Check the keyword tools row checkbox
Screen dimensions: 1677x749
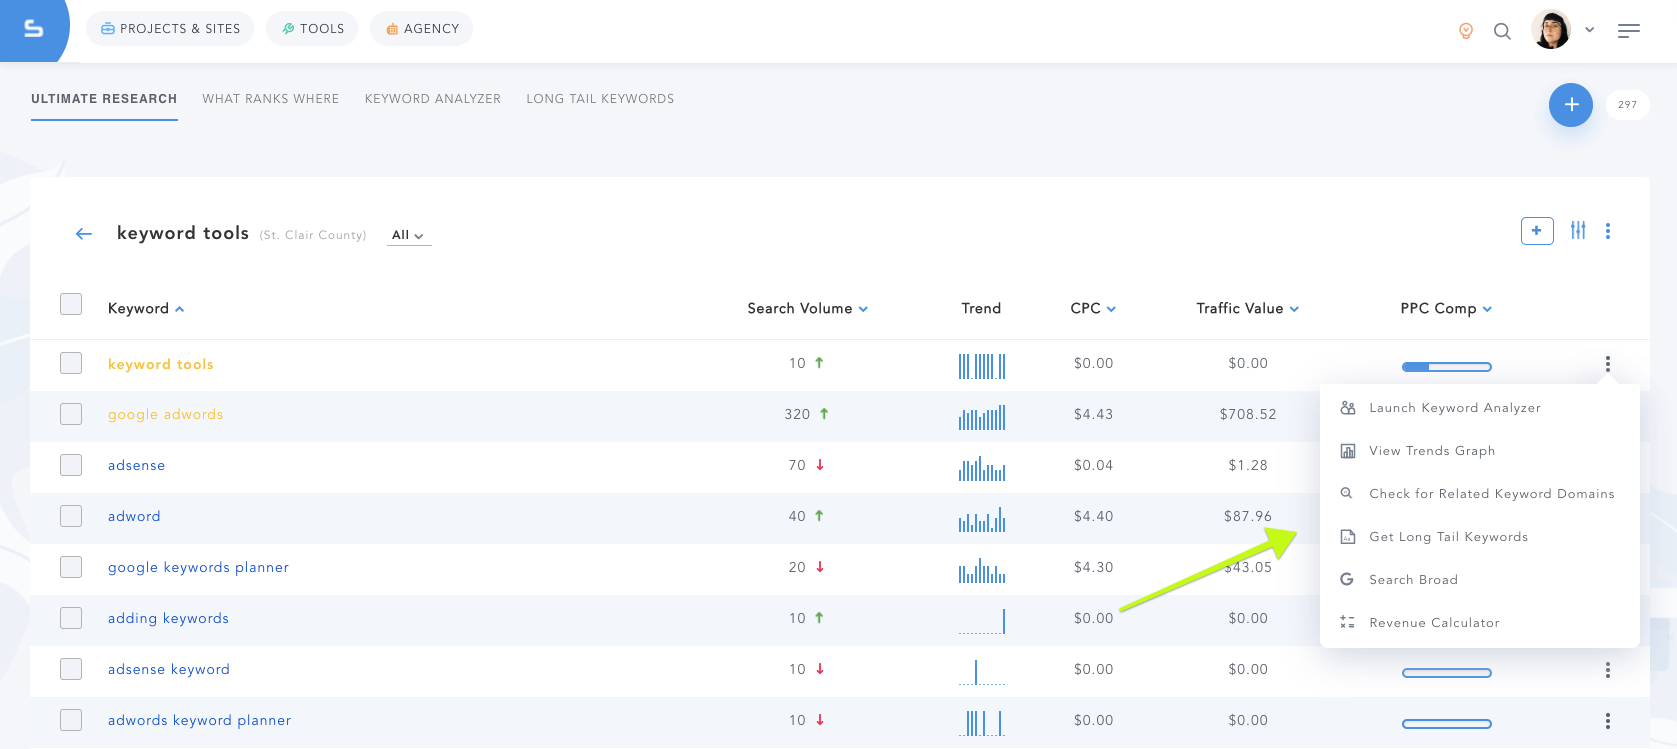pyautogui.click(x=71, y=363)
